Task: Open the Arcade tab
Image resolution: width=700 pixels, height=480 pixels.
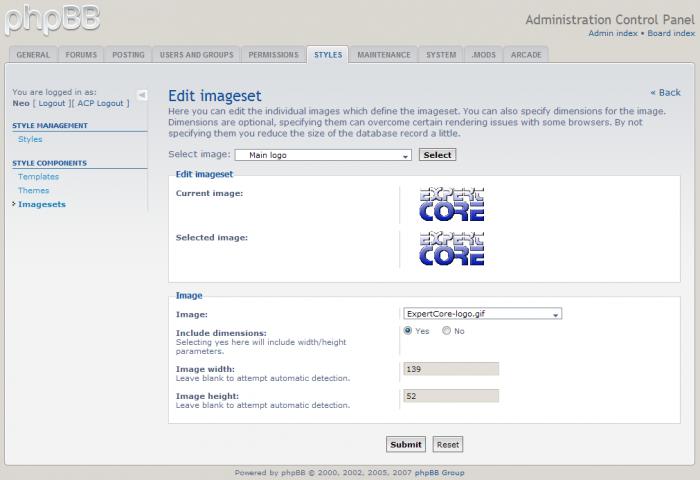Action: [526, 55]
